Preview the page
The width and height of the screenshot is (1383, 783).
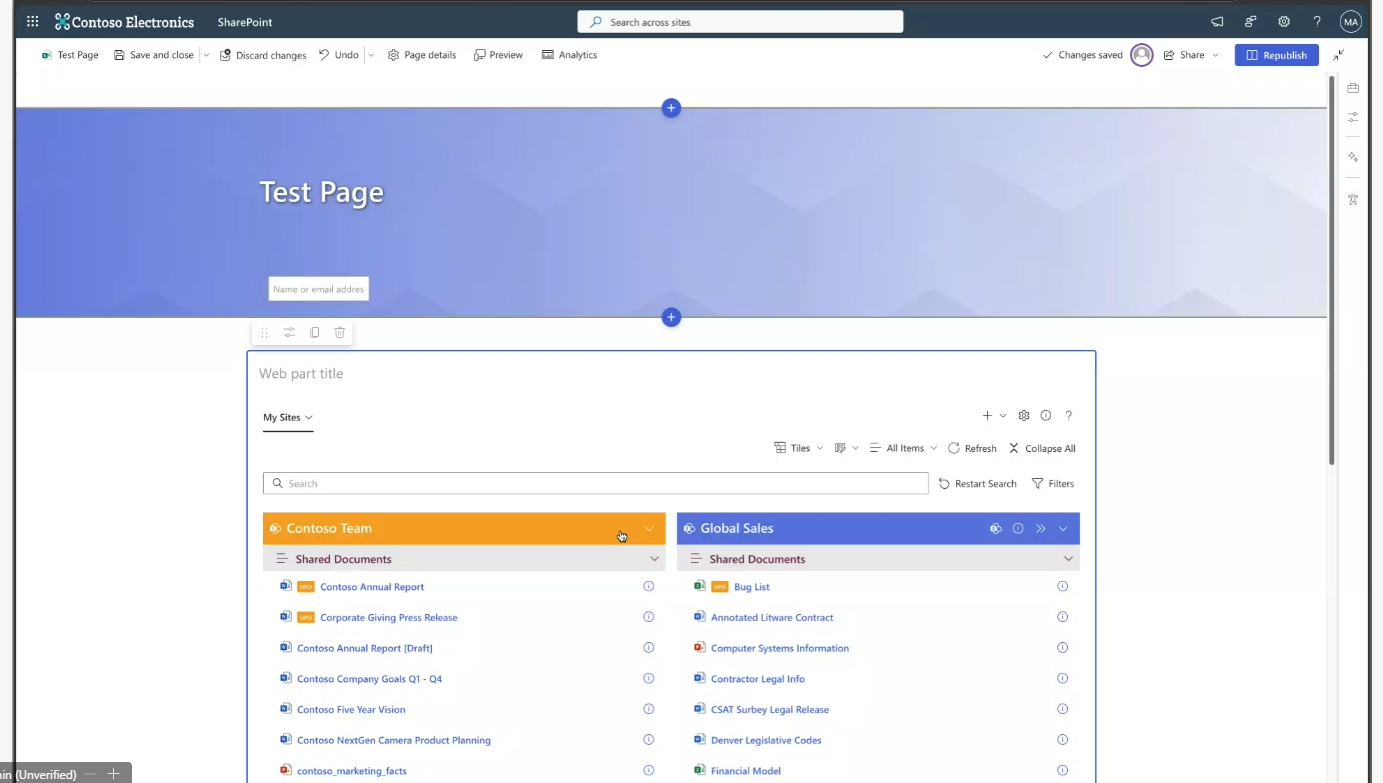pyautogui.click(x=498, y=55)
